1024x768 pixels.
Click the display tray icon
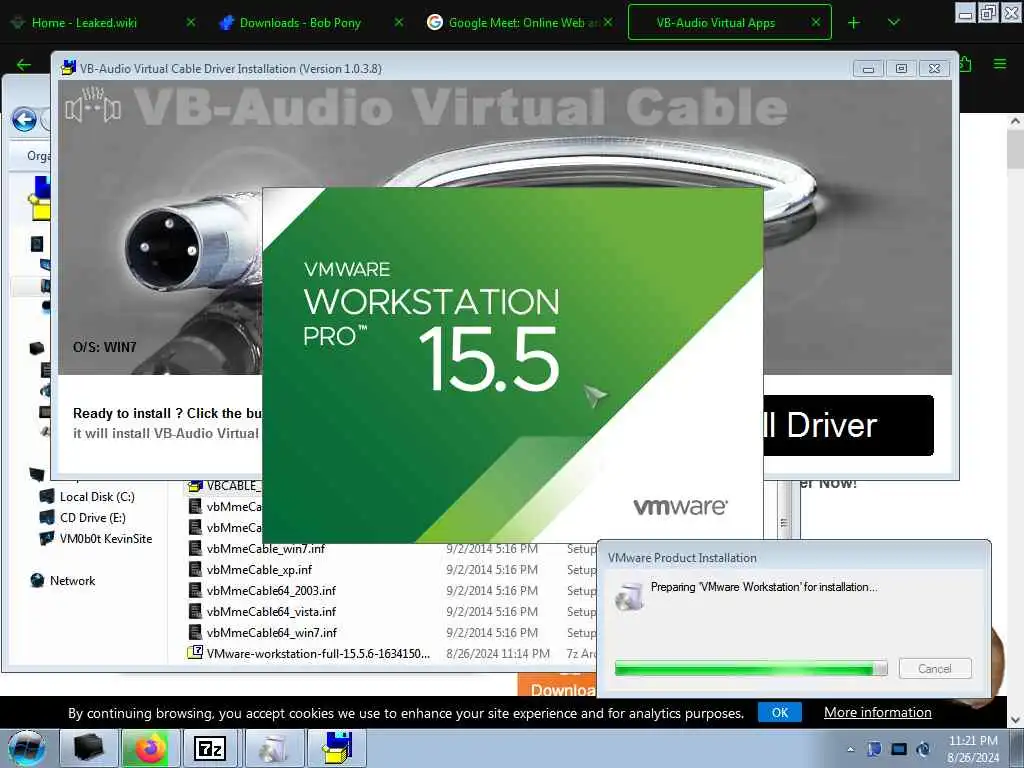point(899,749)
